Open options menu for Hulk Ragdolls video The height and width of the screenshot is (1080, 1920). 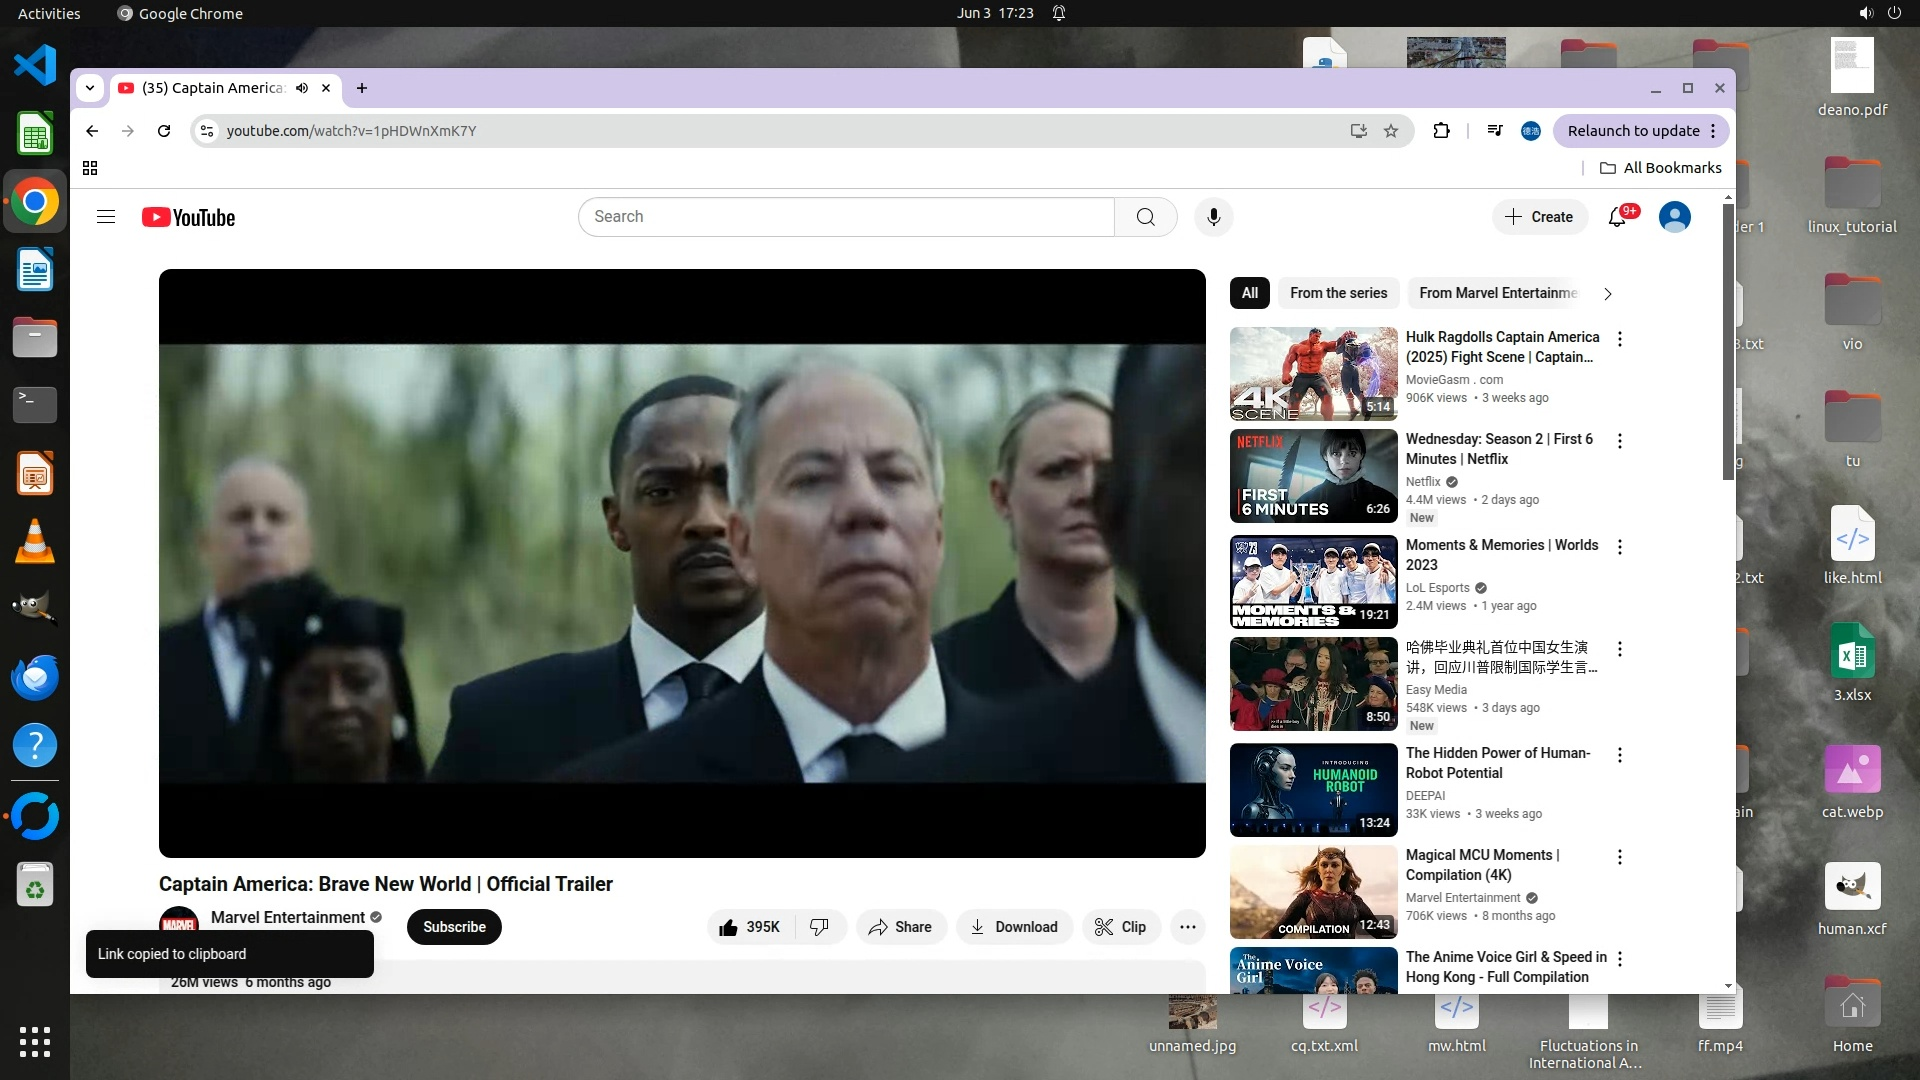(x=1620, y=340)
